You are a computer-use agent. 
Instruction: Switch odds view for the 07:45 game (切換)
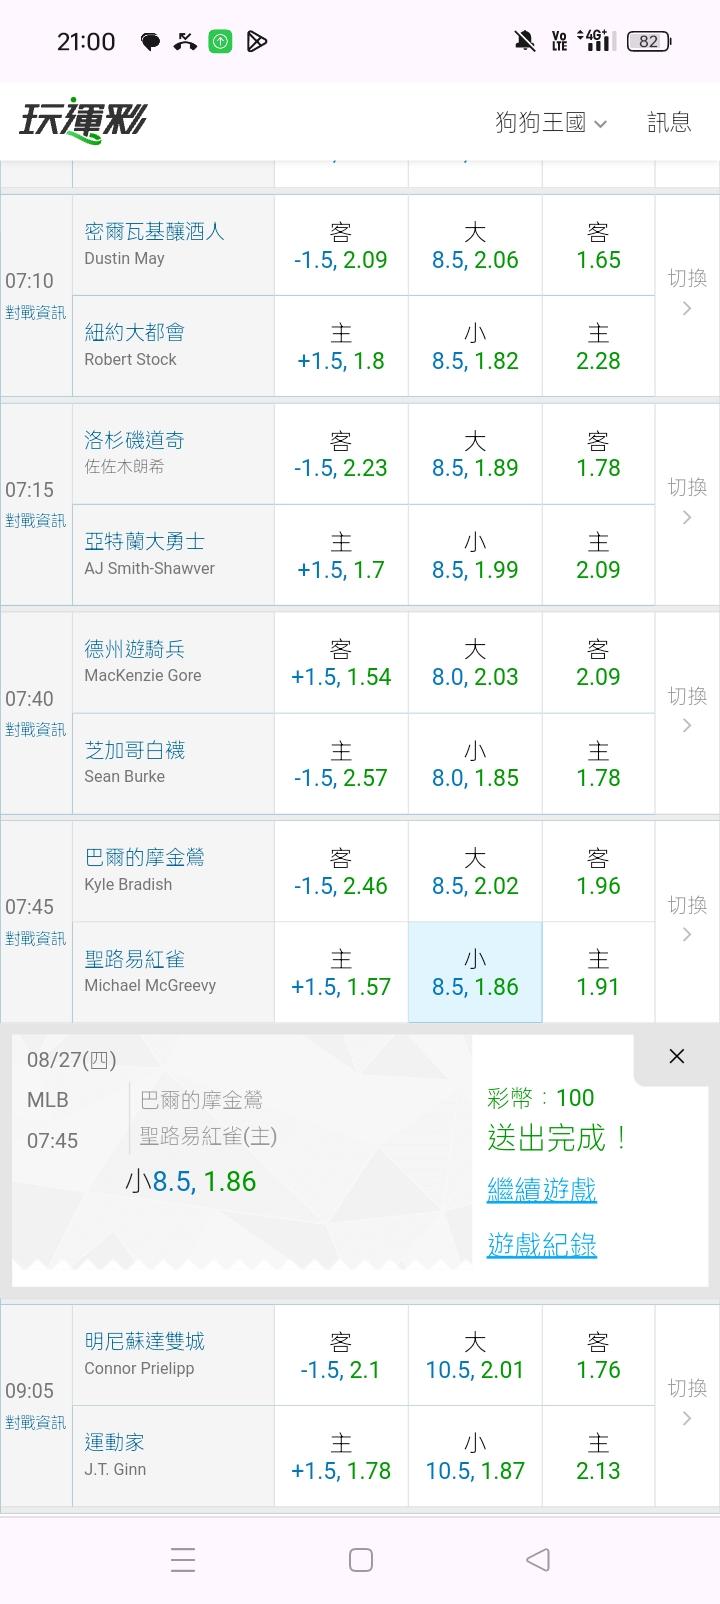[x=687, y=920]
